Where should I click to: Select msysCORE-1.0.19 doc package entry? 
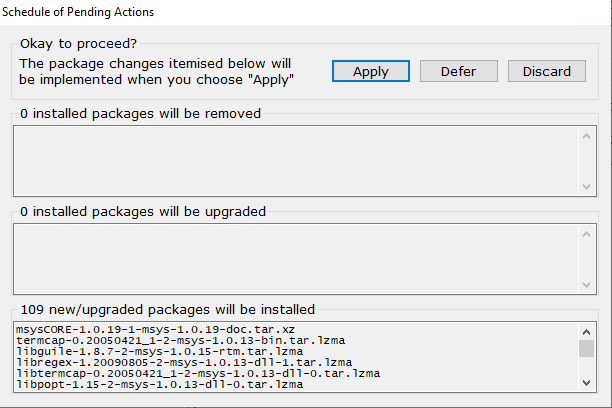155,330
